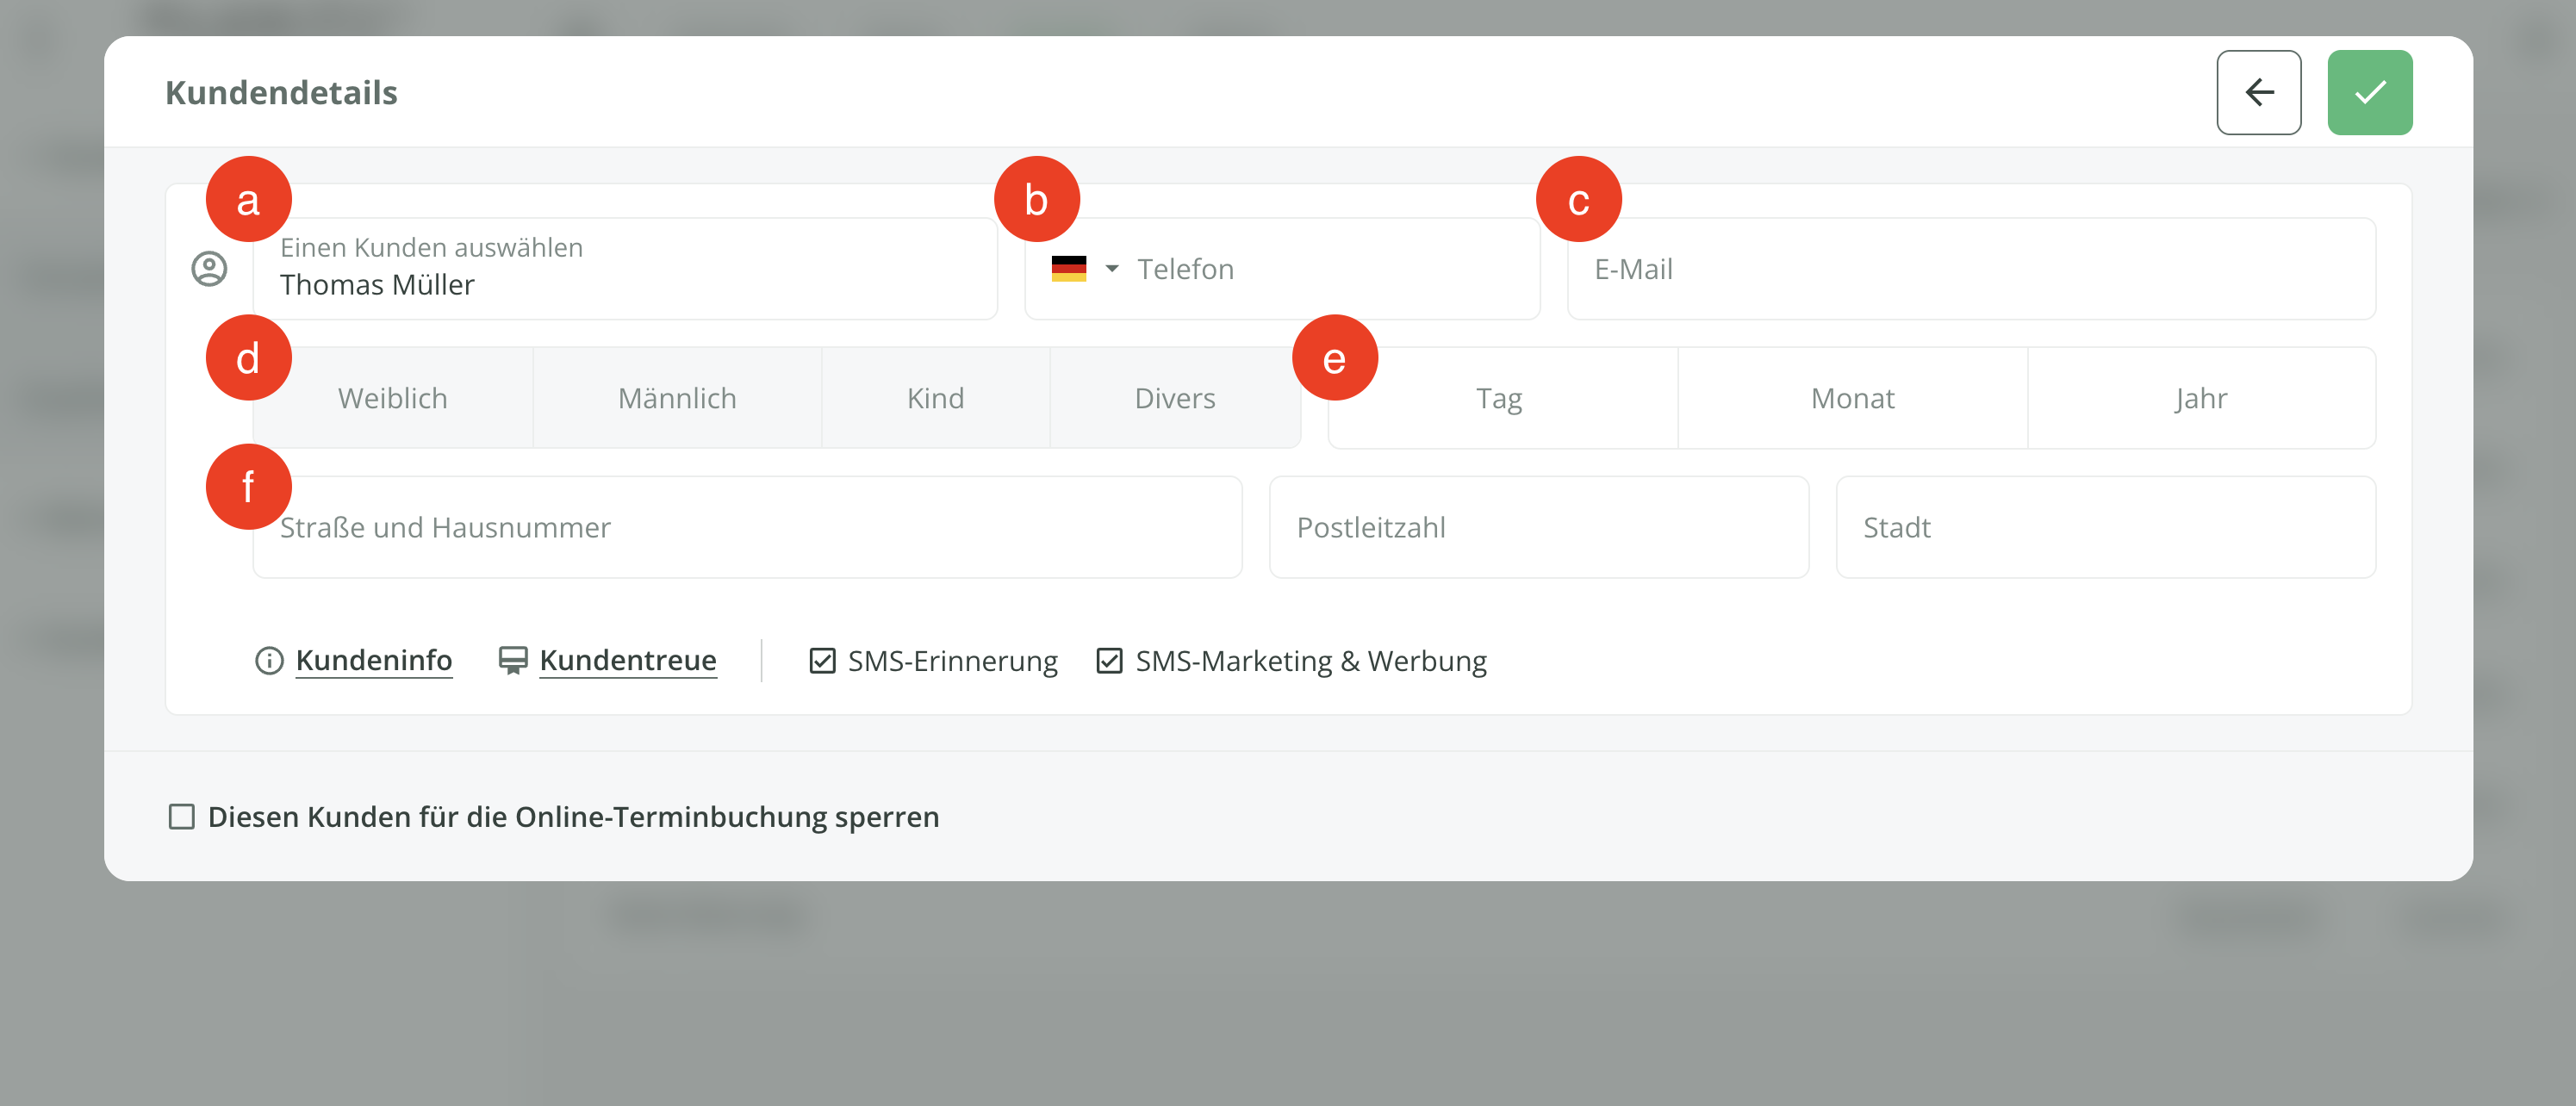Open the Monat birthday dropdown
The height and width of the screenshot is (1106, 2576).
(1852, 399)
